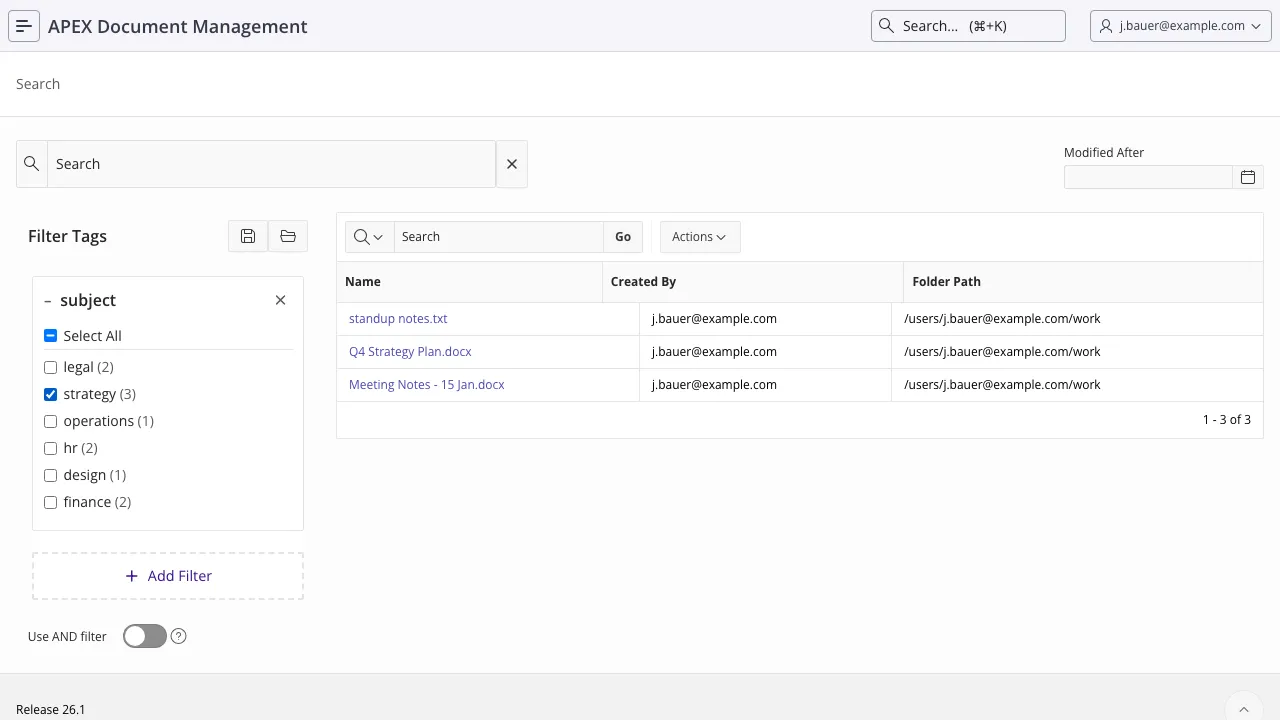Click the report Search input field

(498, 237)
